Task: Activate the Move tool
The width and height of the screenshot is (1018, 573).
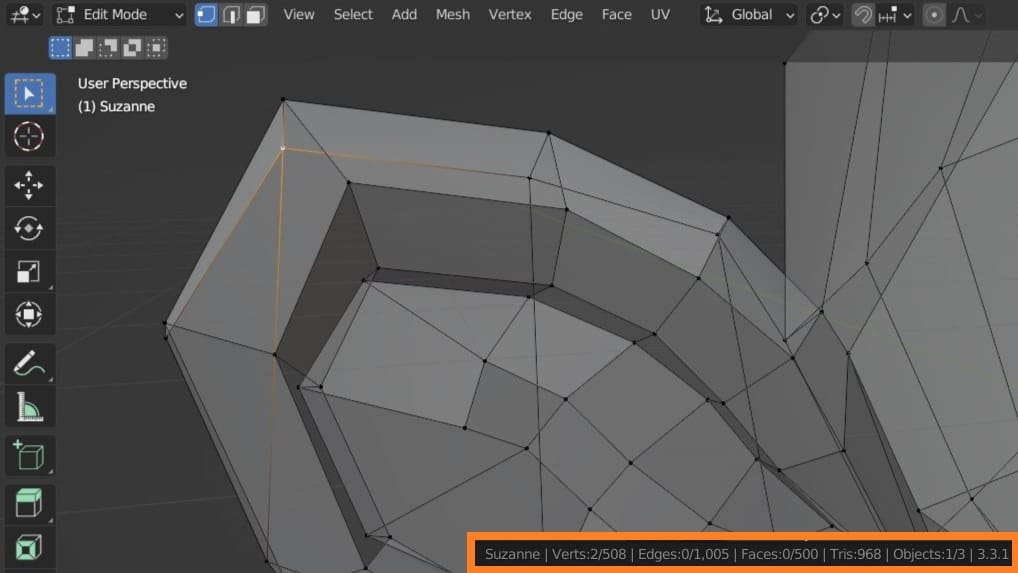Action: click(29, 186)
